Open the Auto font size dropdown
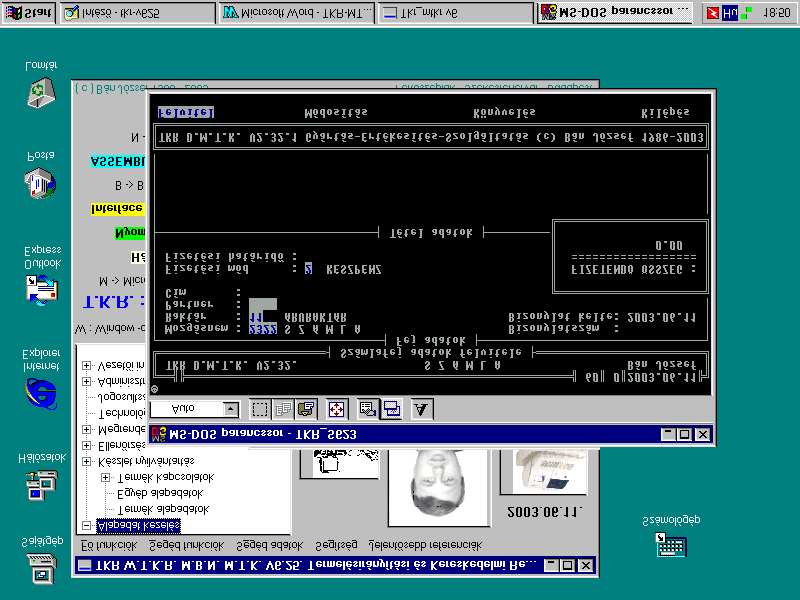The width and height of the screenshot is (800, 600). tap(231, 409)
